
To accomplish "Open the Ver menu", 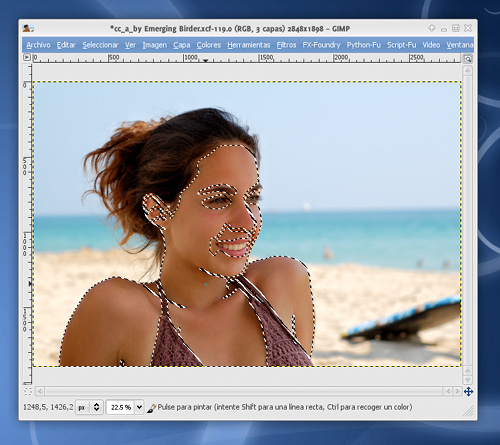I will (130, 45).
